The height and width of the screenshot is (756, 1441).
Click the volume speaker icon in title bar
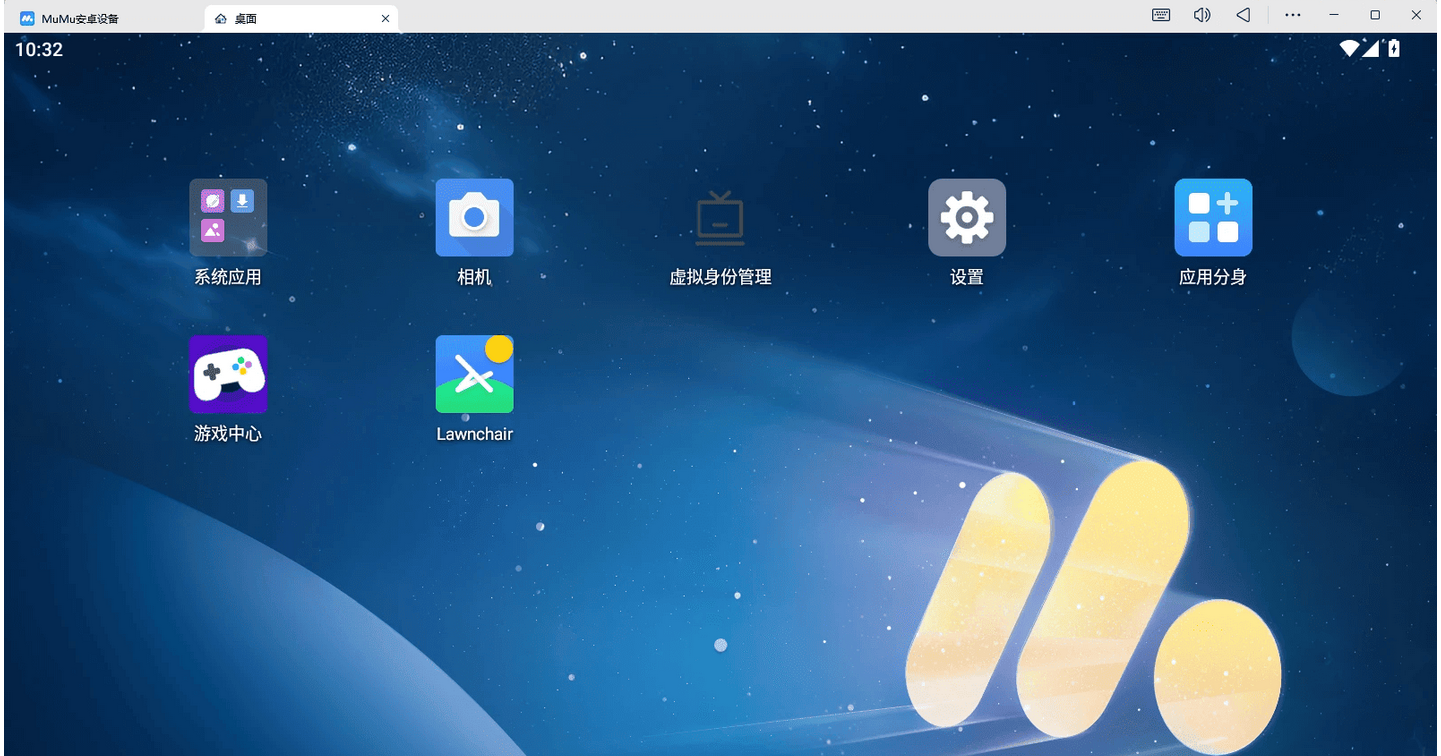[1202, 15]
